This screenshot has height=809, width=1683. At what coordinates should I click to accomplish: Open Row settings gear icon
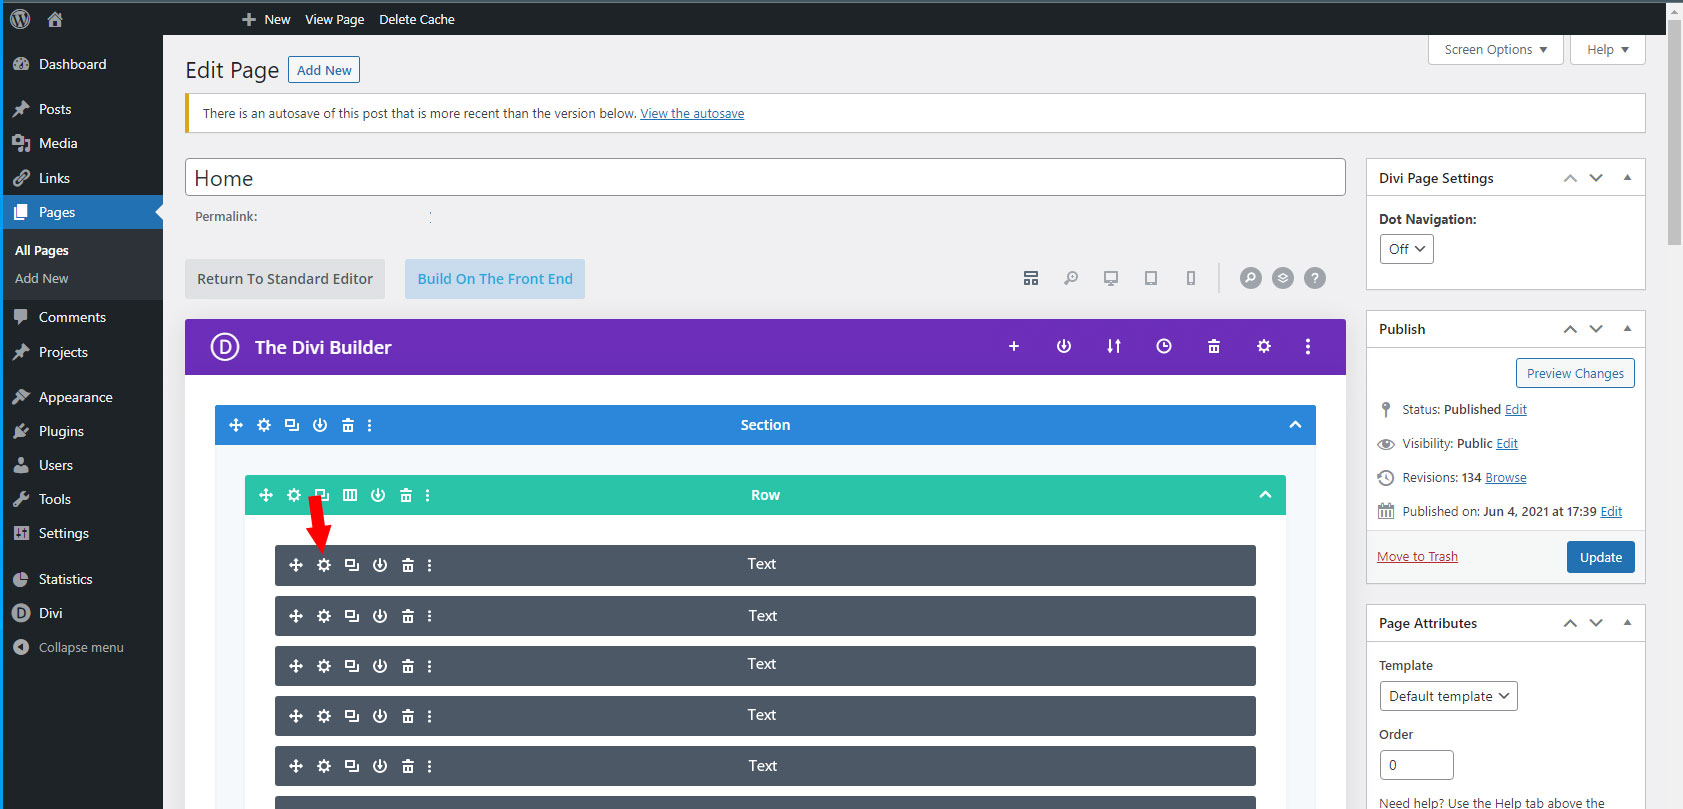coord(294,495)
